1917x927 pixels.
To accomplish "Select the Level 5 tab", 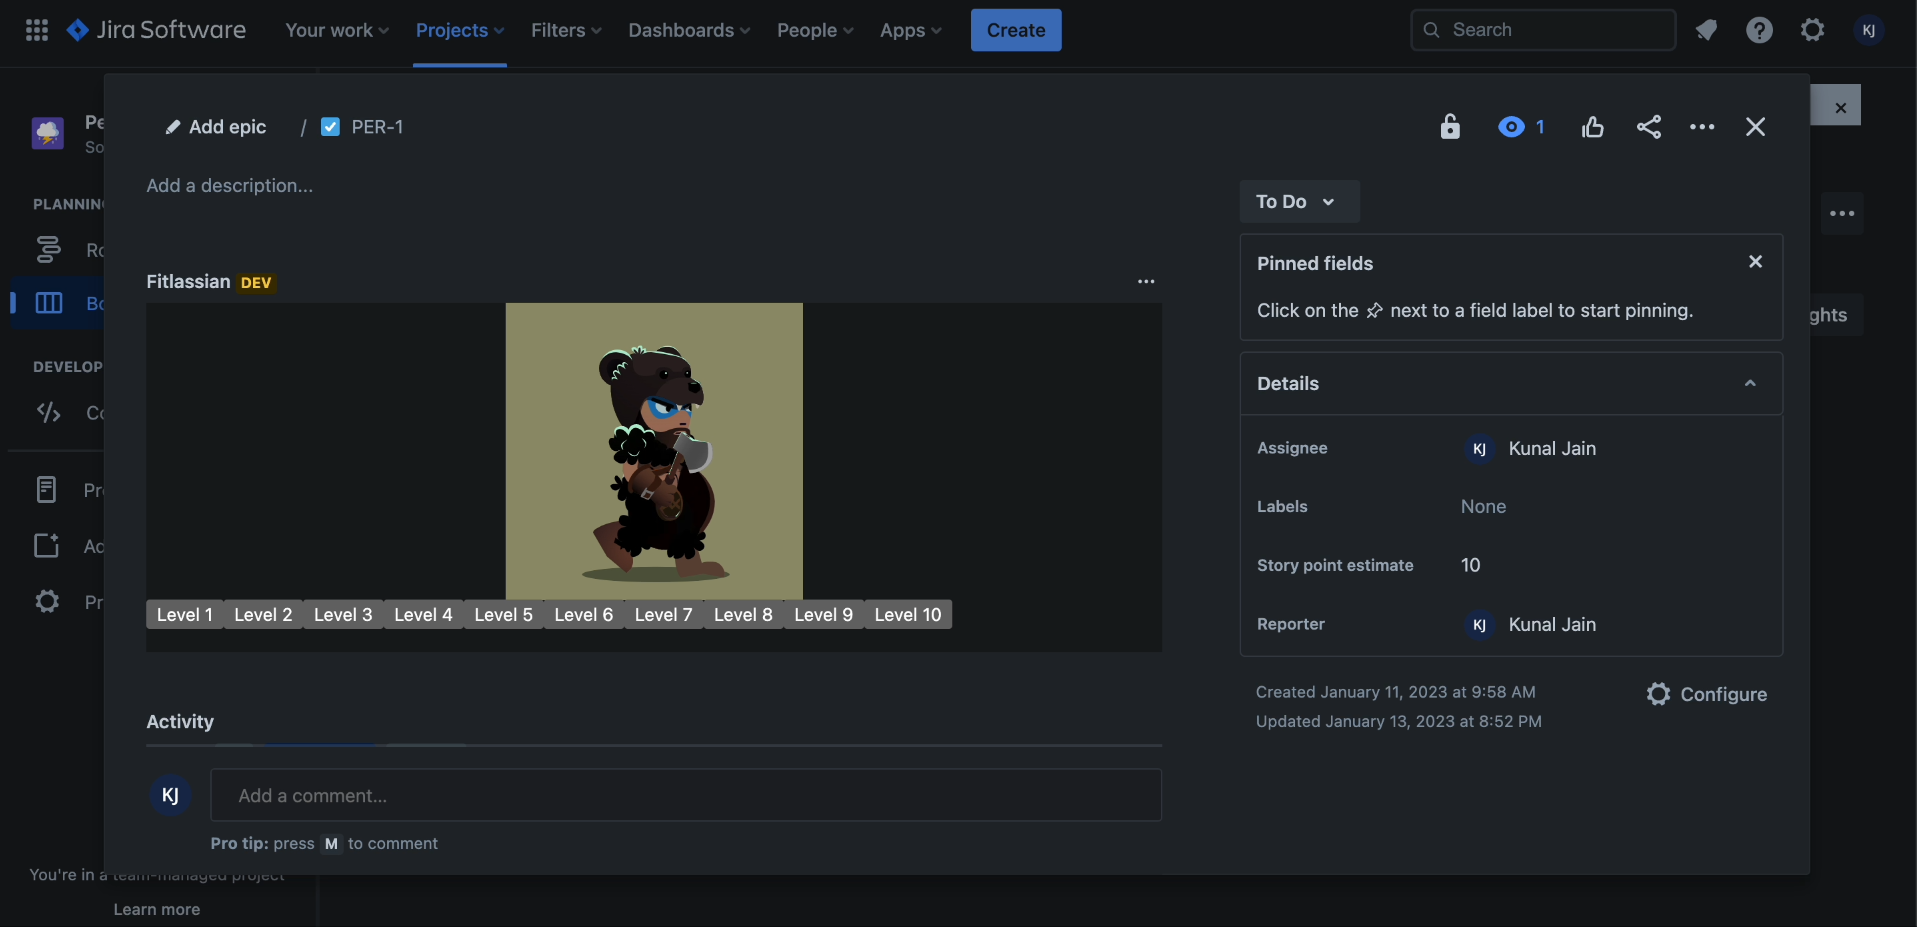I will click(x=503, y=615).
